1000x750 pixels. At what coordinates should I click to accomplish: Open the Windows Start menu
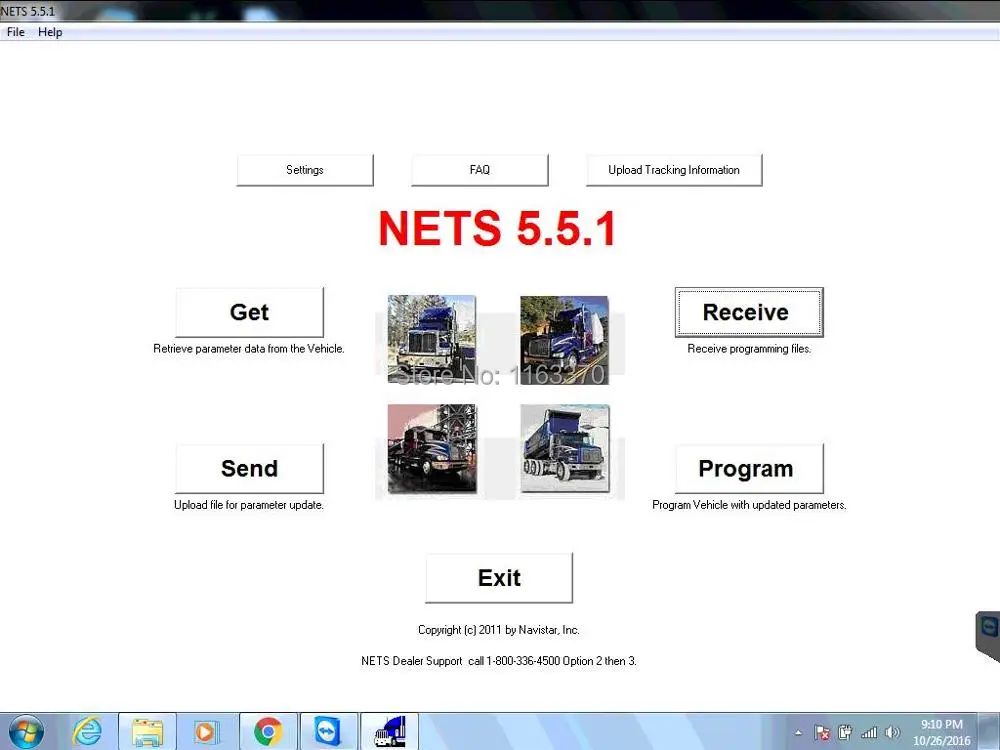26,732
